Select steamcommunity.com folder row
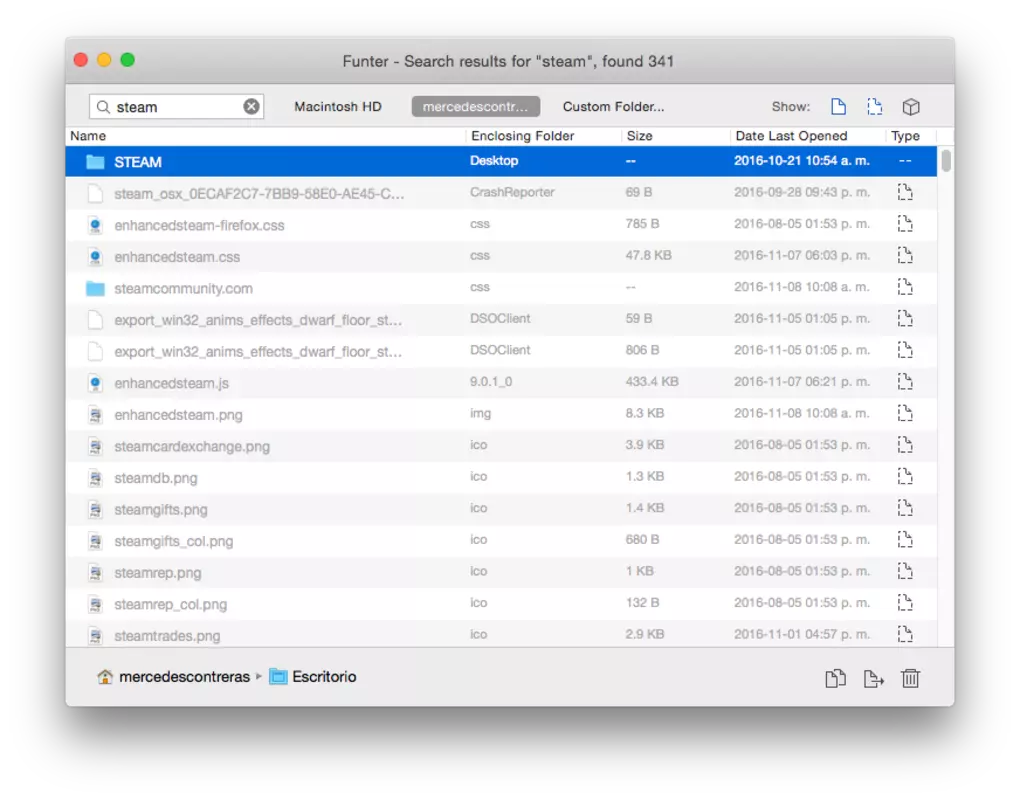 501,287
